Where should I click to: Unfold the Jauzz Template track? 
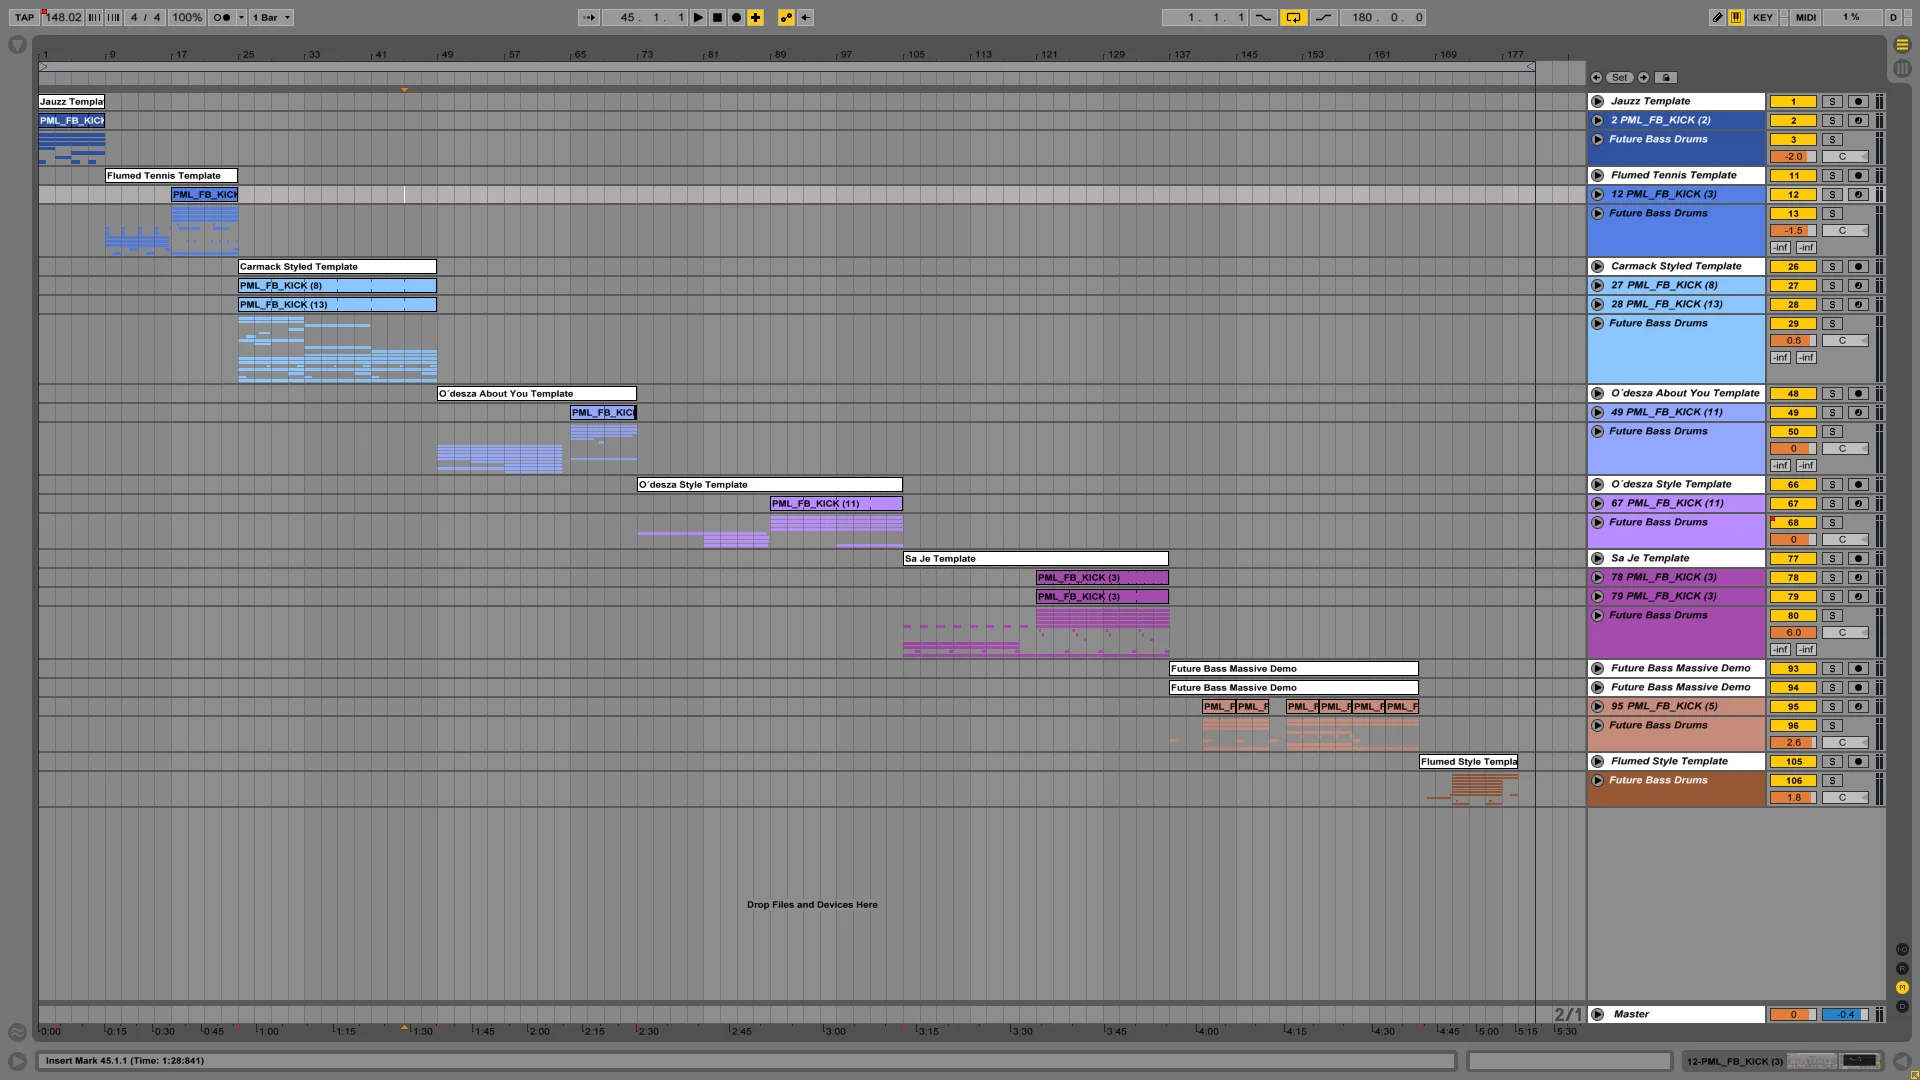coord(1597,101)
